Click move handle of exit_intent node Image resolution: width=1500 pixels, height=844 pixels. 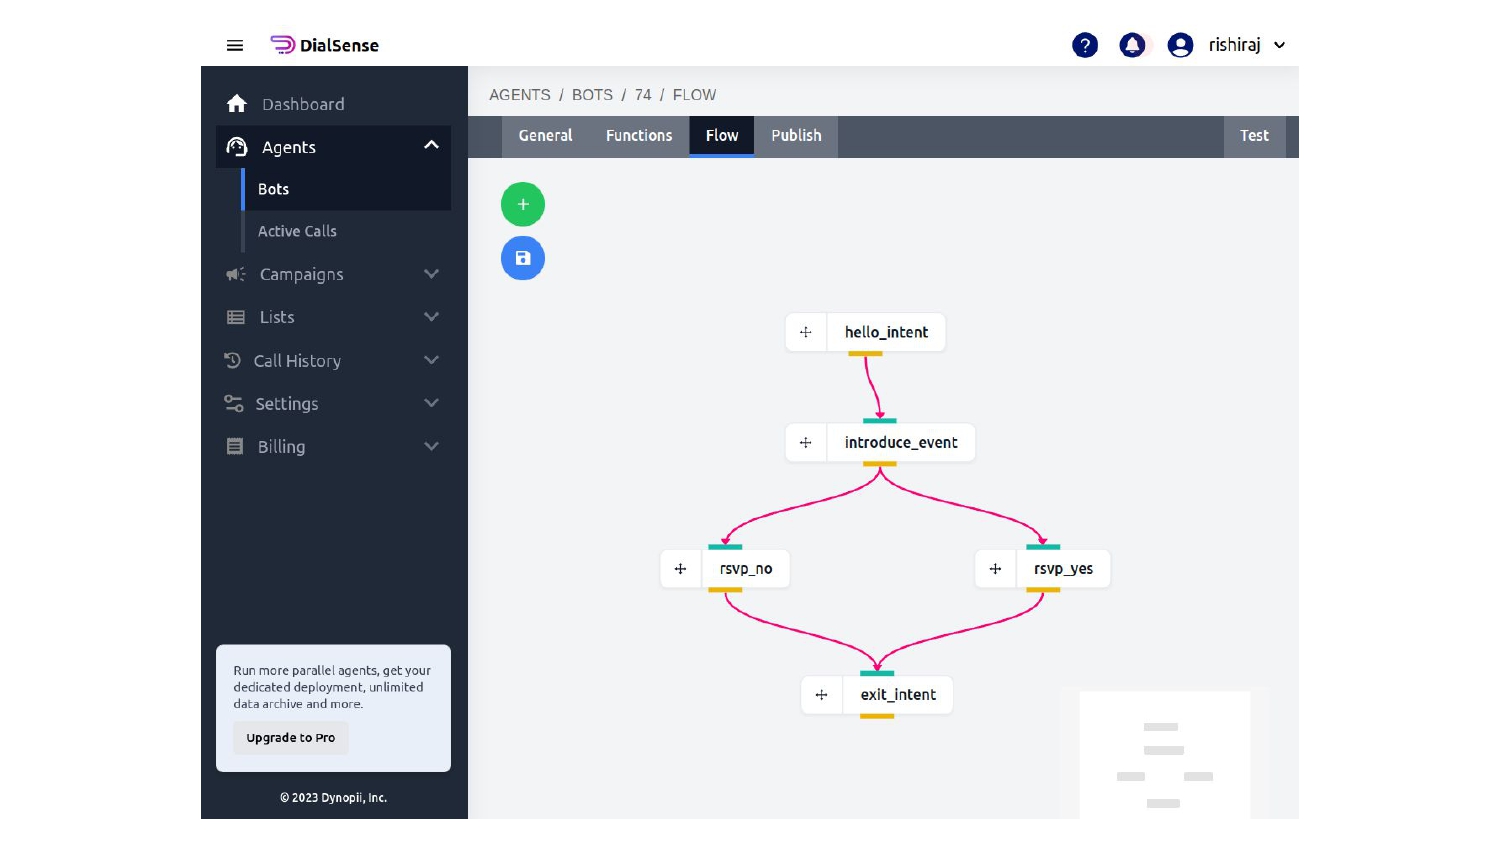822,695
